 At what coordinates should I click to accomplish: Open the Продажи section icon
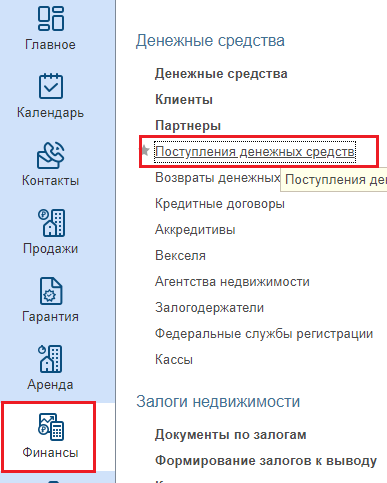51,223
